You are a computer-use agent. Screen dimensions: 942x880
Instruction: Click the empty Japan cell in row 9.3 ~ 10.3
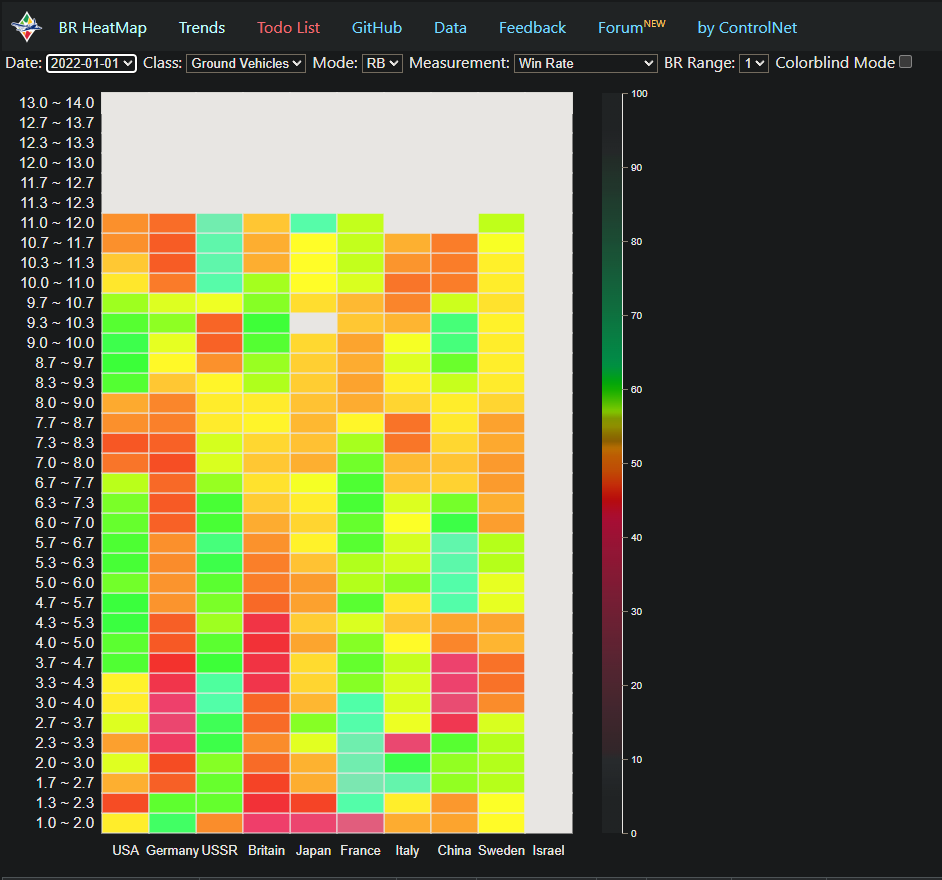(x=313, y=323)
